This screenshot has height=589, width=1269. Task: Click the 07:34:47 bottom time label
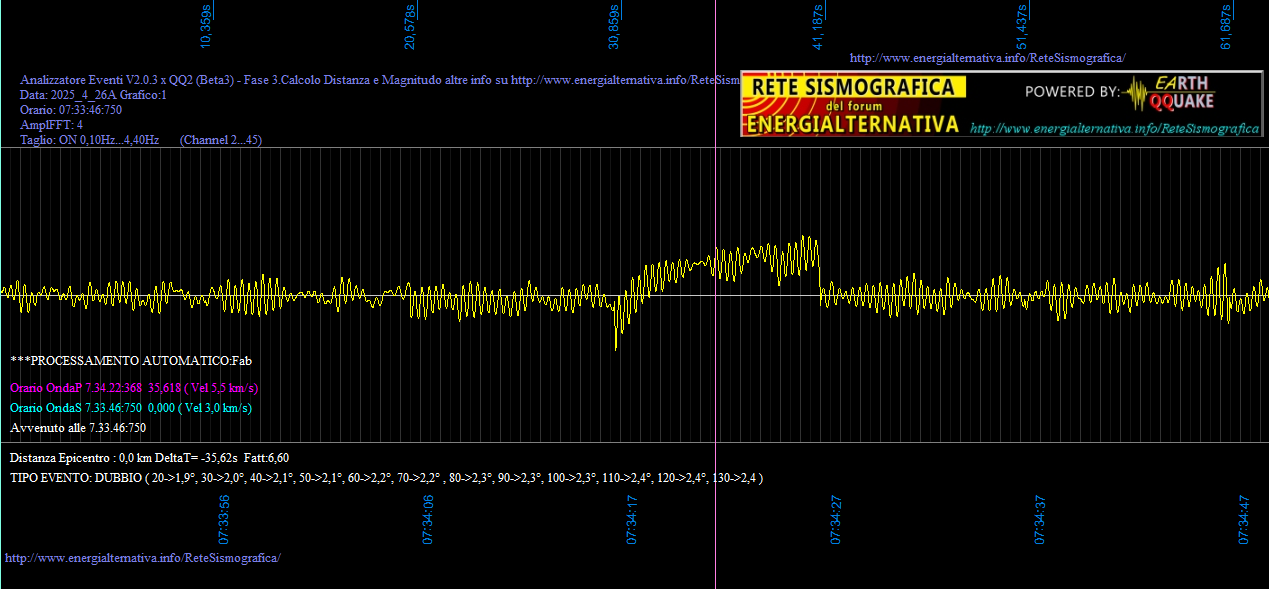(x=1244, y=519)
